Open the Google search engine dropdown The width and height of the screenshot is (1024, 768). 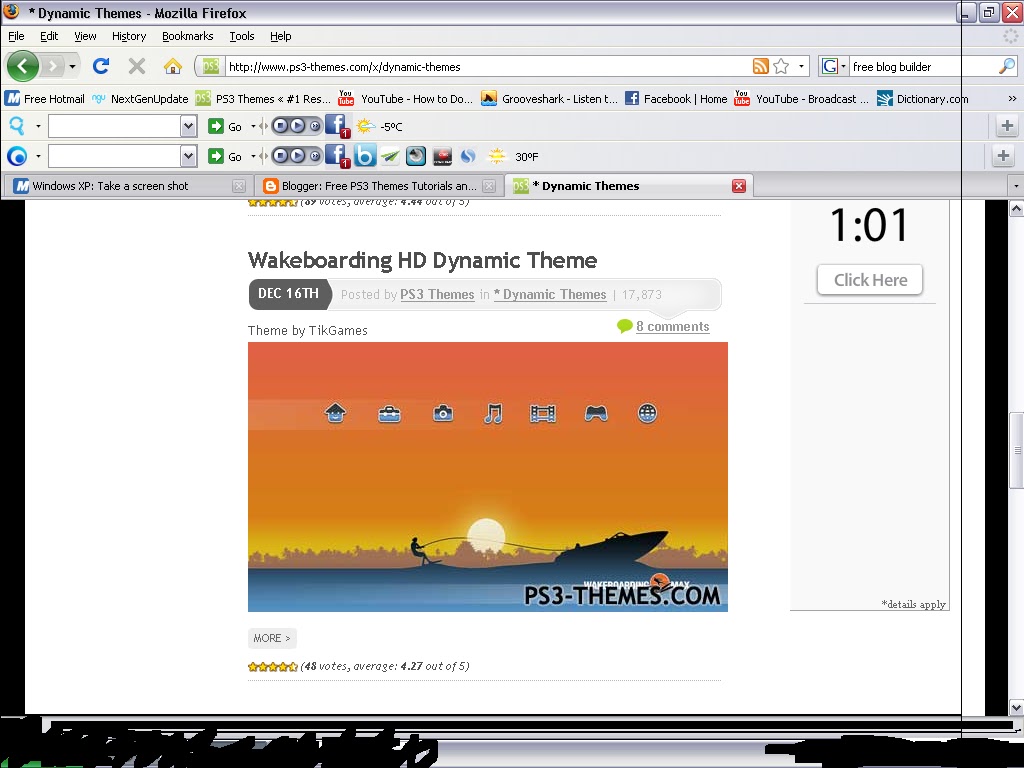[x=843, y=66]
